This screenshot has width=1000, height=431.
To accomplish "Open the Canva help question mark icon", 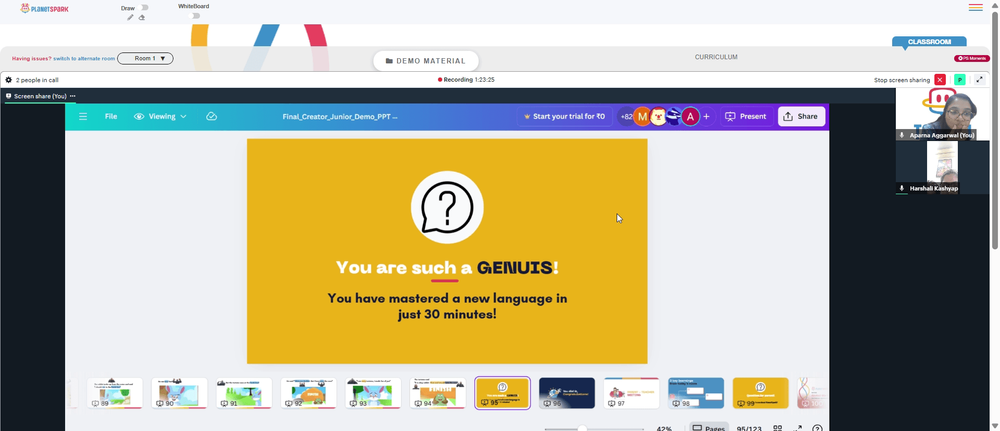I will [x=817, y=429].
